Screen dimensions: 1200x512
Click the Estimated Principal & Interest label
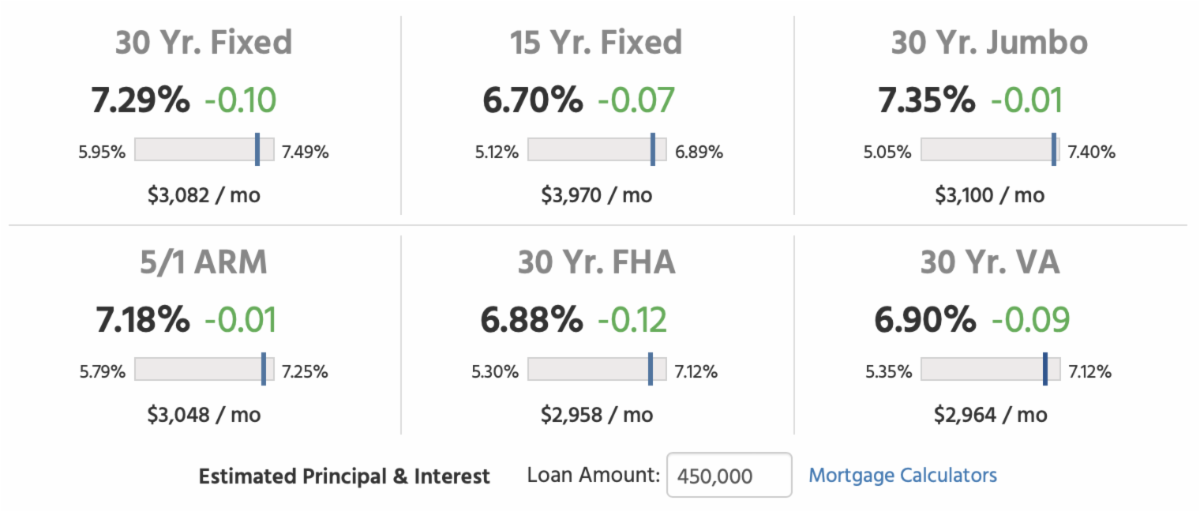point(344,476)
